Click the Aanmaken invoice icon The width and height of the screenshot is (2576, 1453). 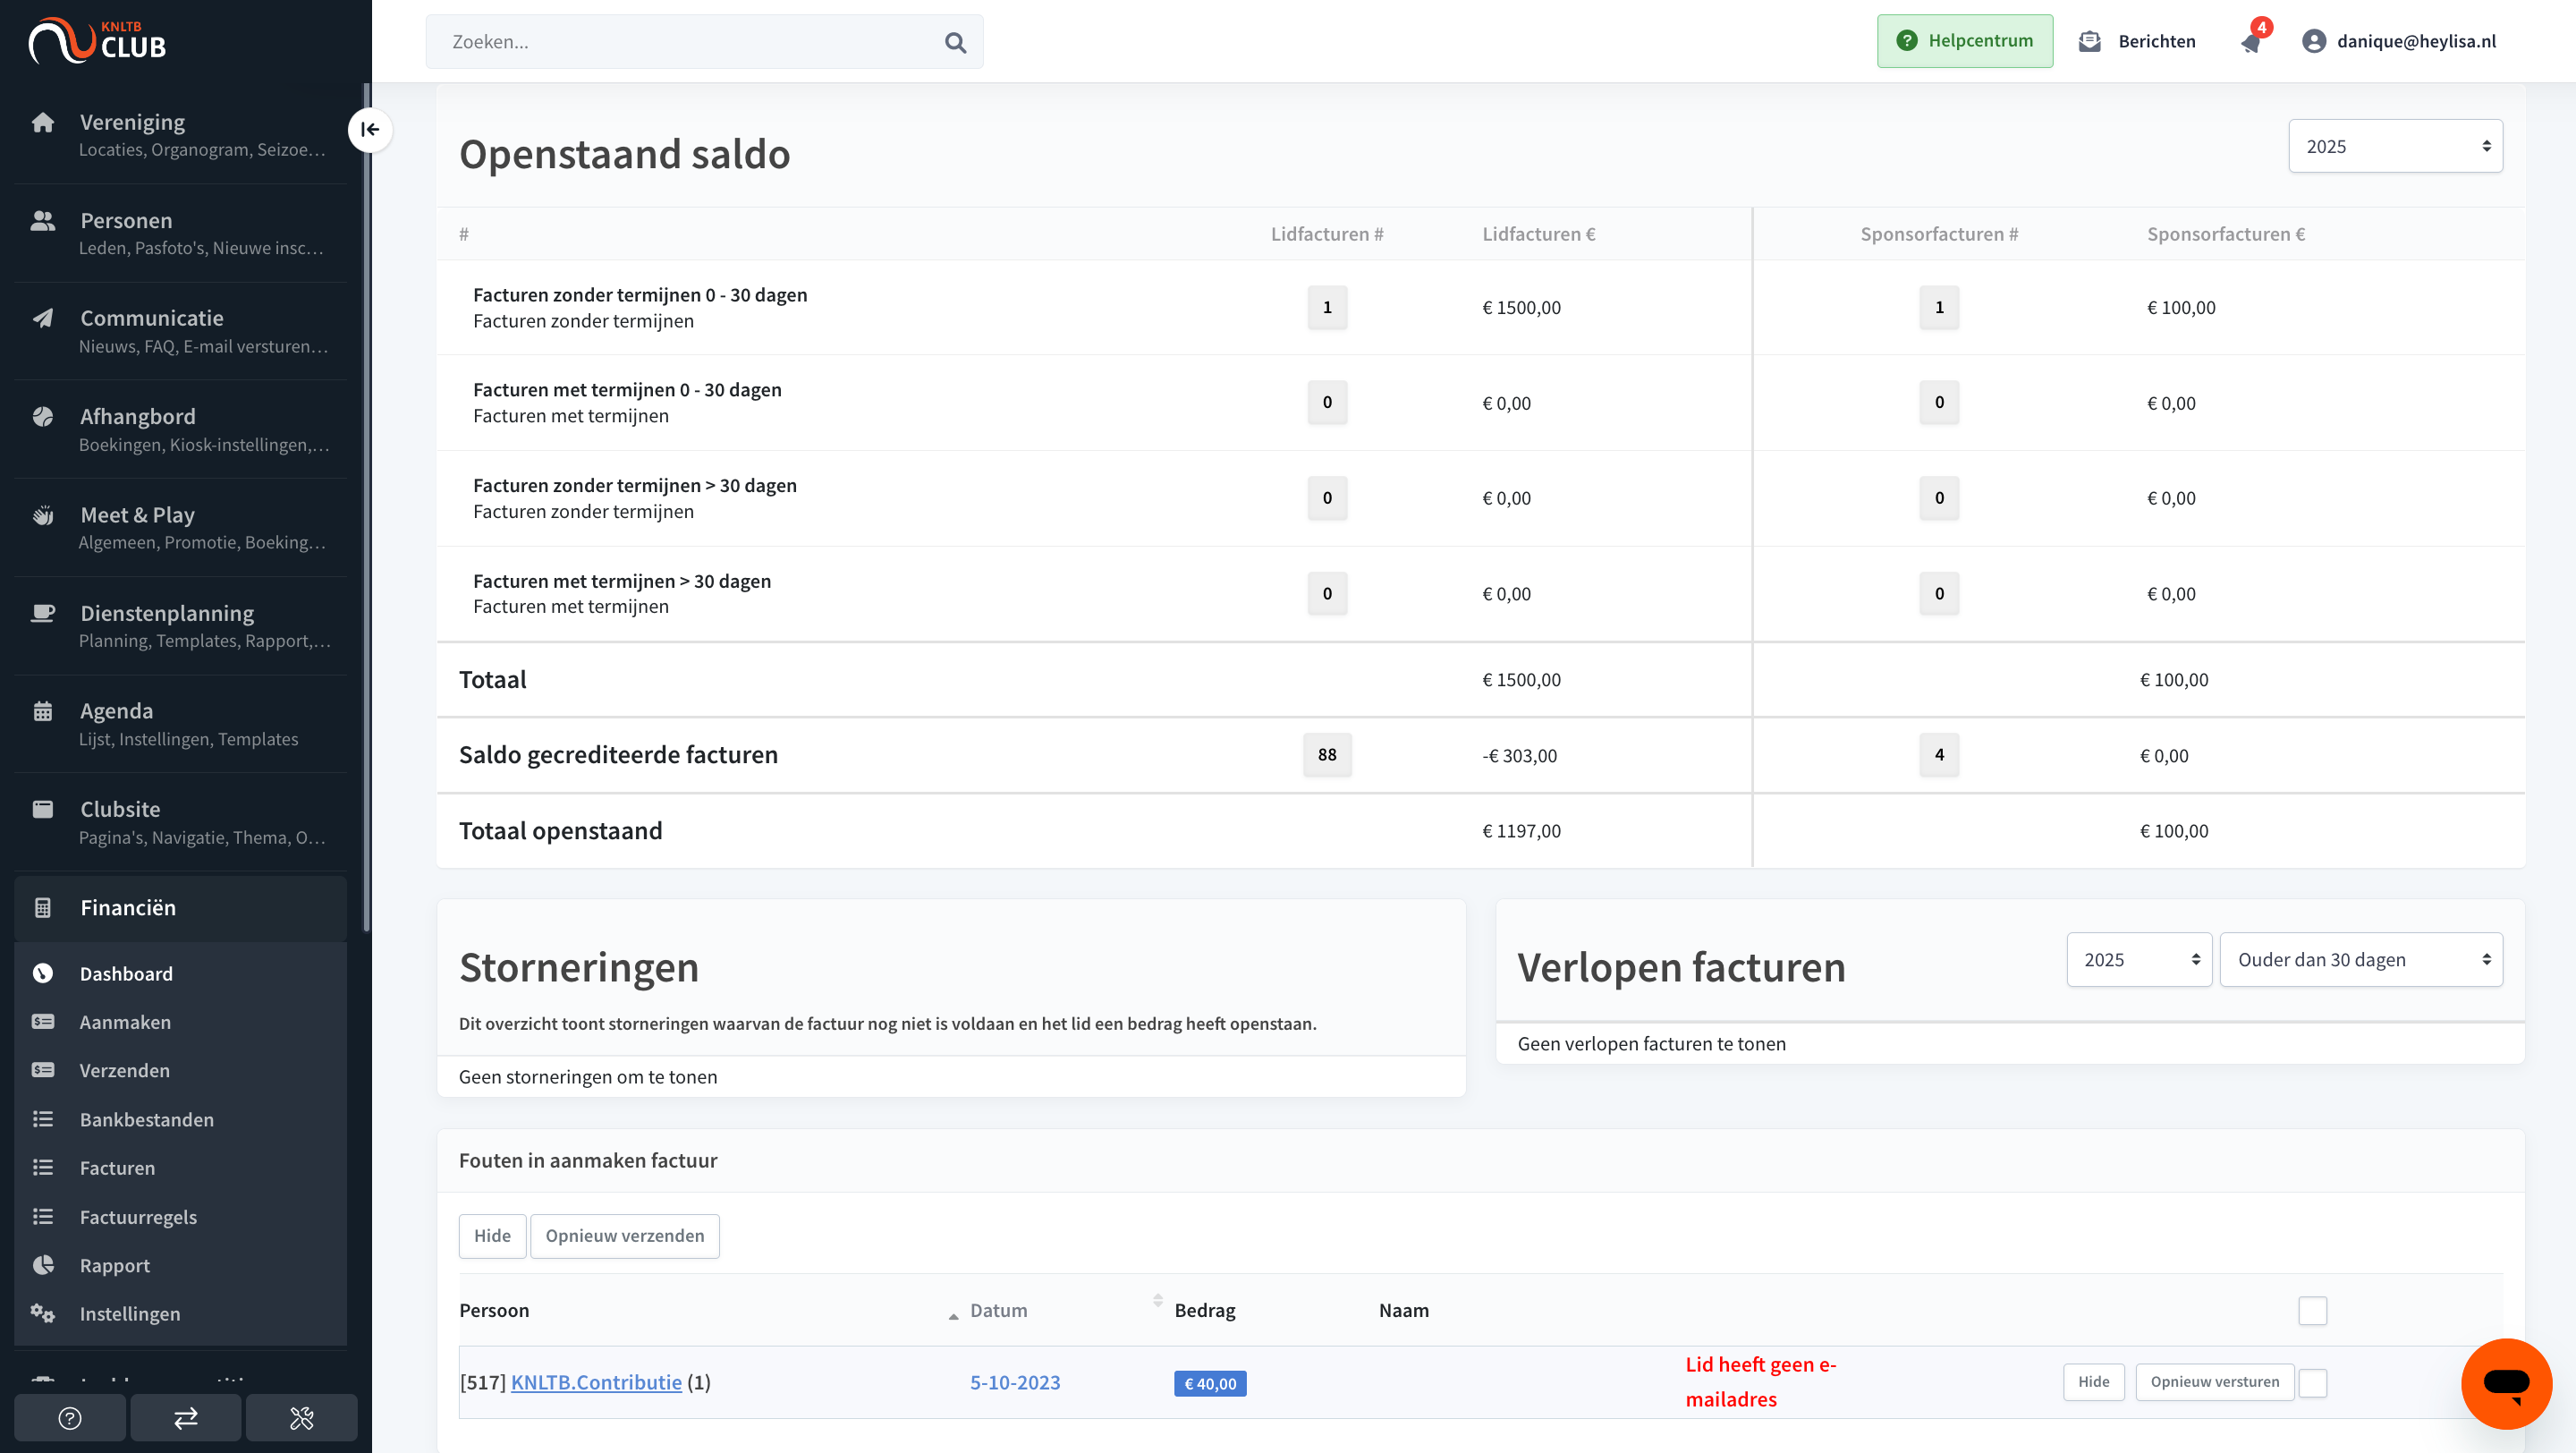point(43,1021)
